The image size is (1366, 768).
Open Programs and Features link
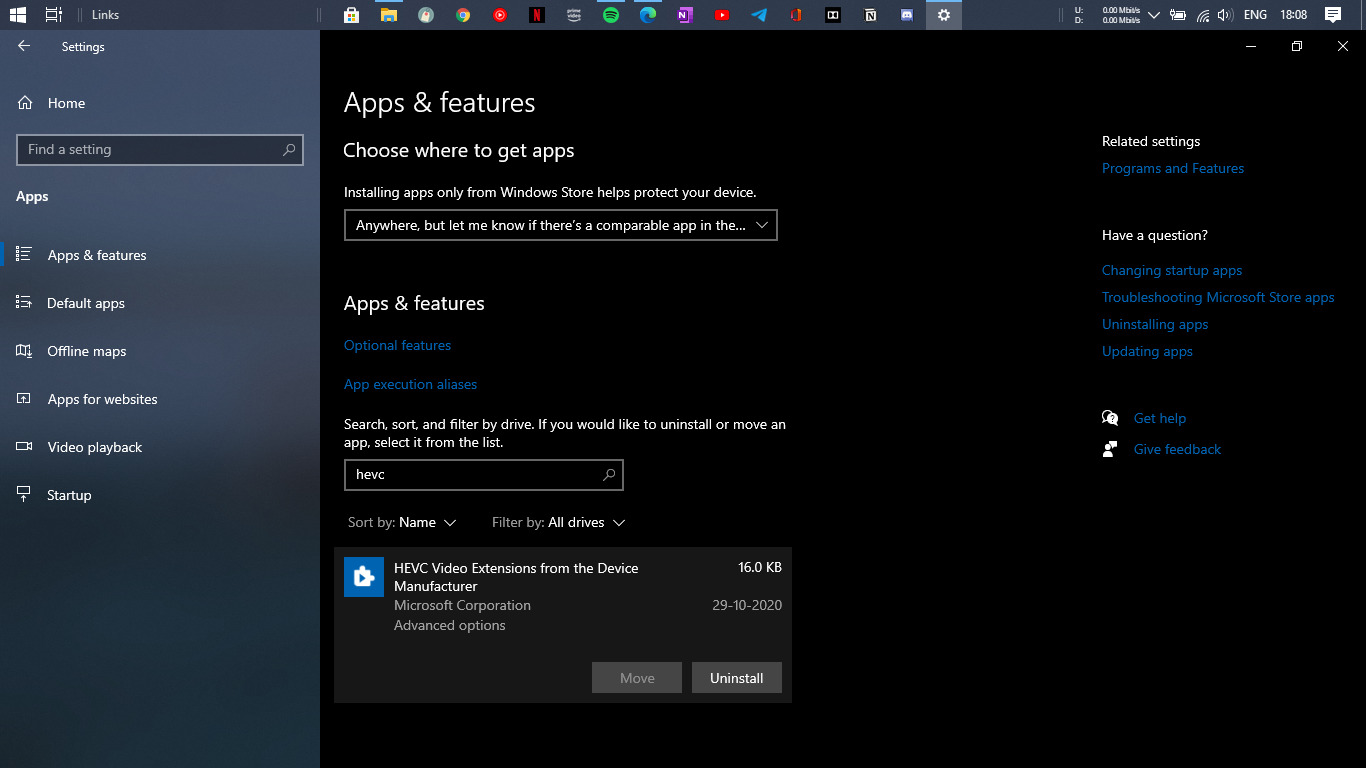[1172, 168]
